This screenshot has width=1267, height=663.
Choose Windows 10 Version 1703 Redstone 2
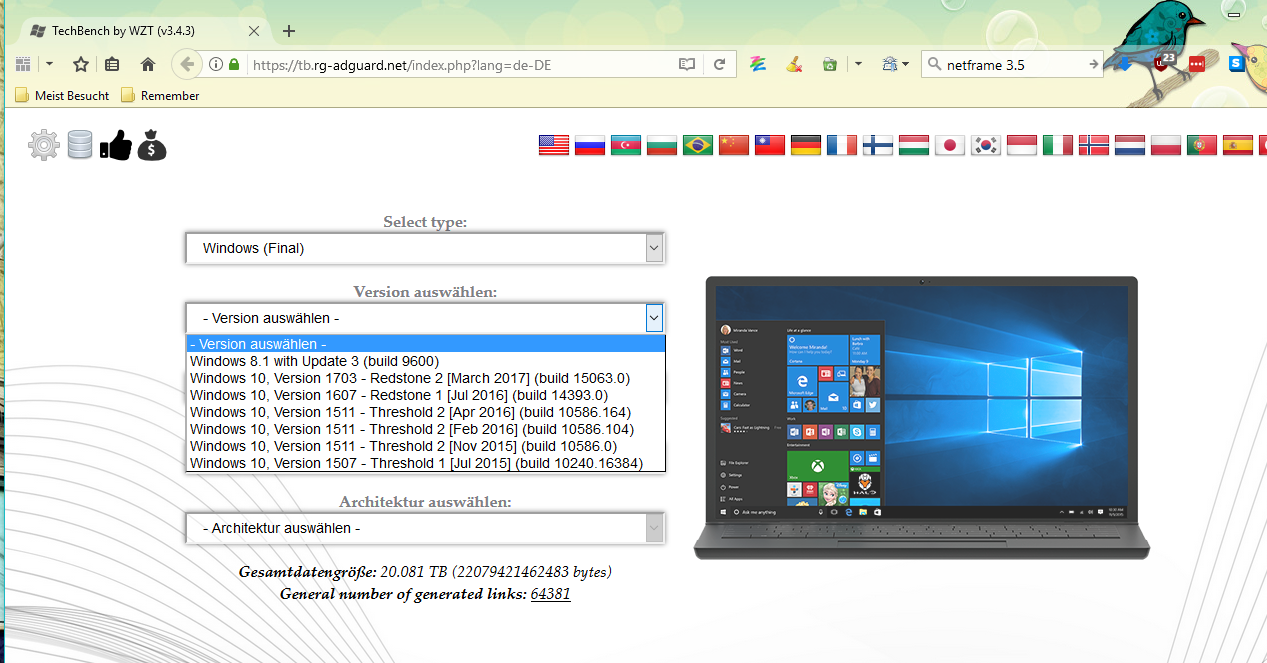click(x=426, y=378)
